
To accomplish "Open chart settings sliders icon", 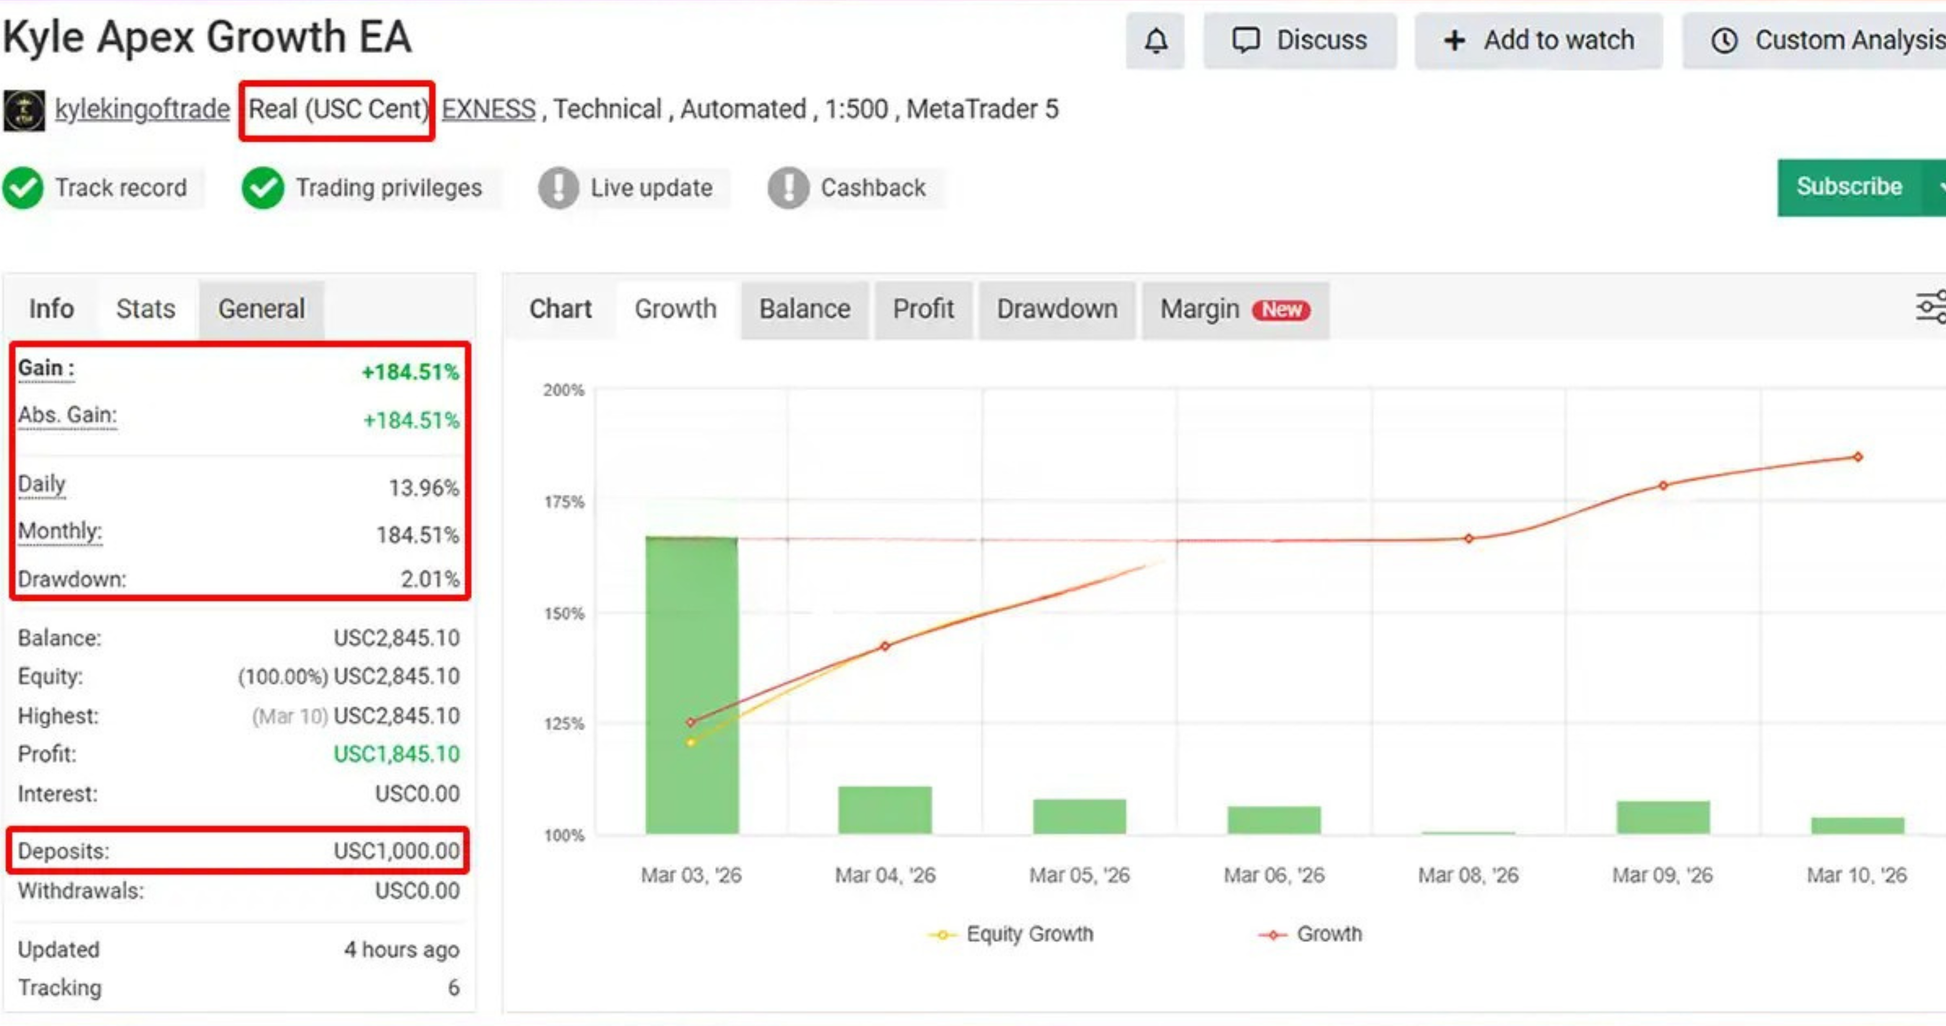I will (x=1930, y=308).
